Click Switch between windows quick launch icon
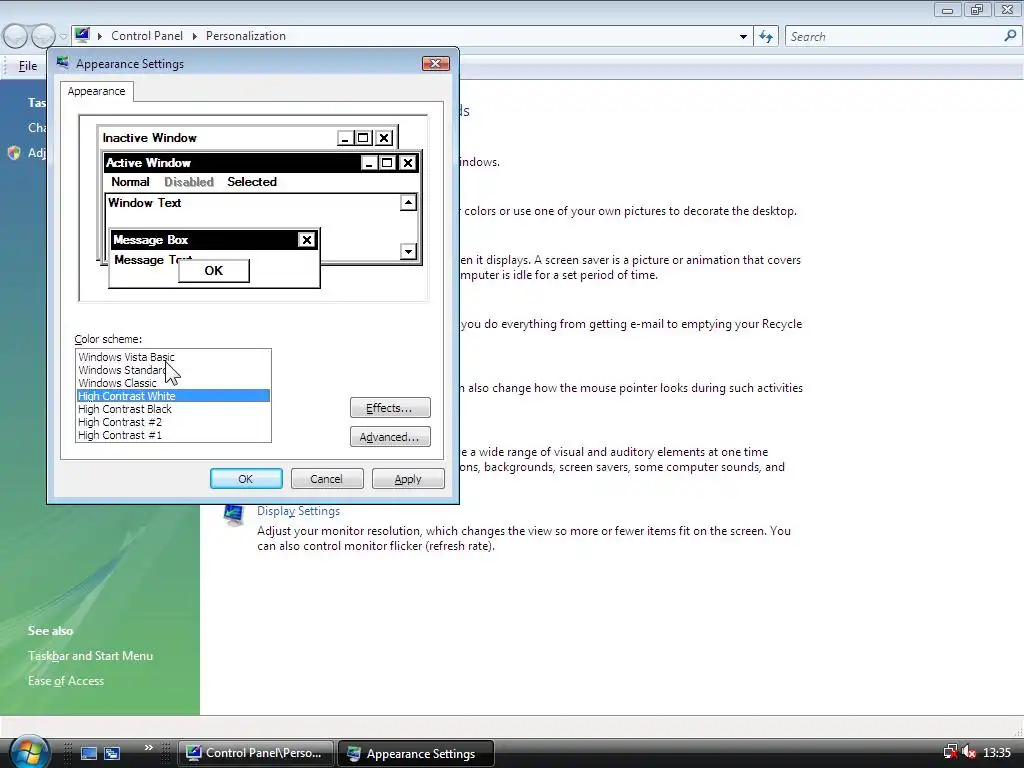 pos(112,753)
